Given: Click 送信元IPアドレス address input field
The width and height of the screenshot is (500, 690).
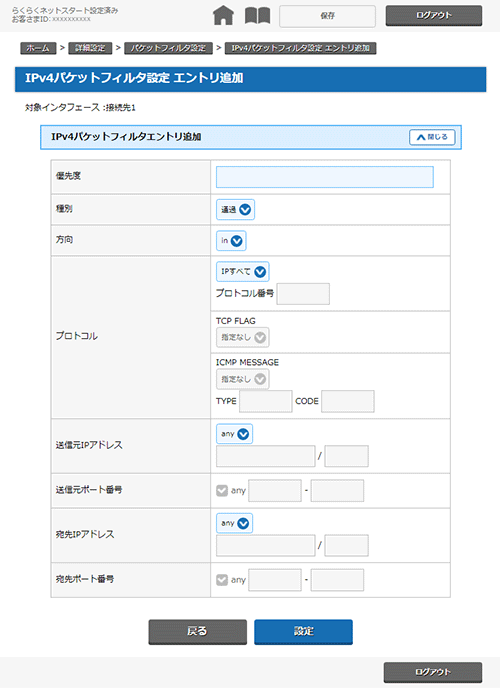Looking at the screenshot, I should (265, 456).
